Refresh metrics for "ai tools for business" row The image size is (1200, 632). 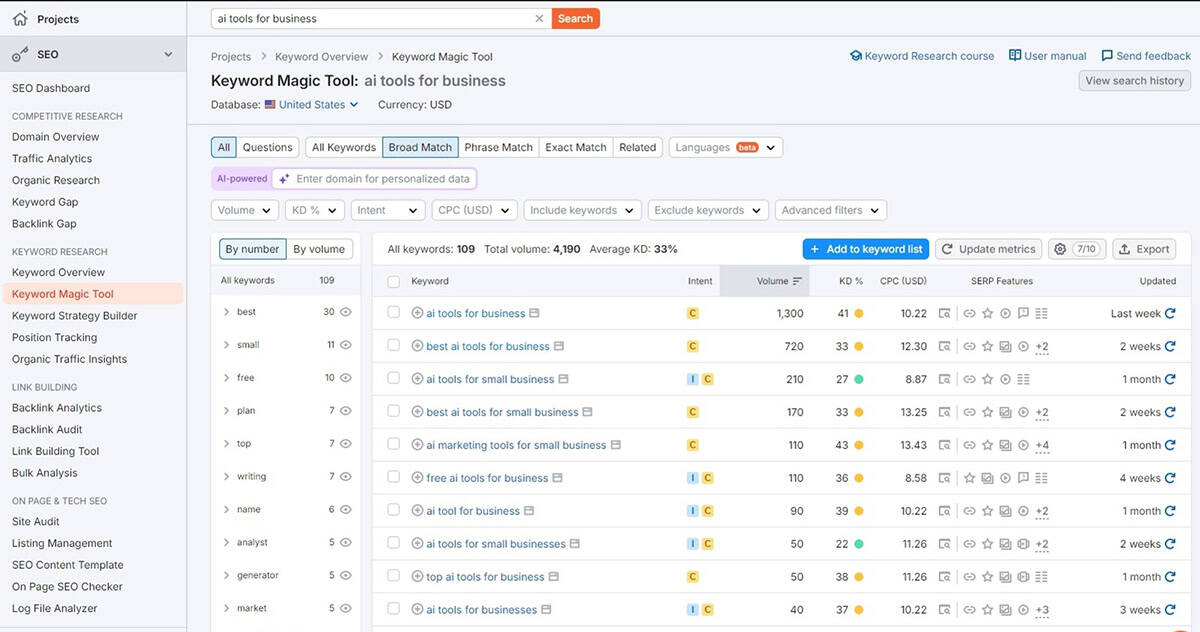click(x=1170, y=313)
